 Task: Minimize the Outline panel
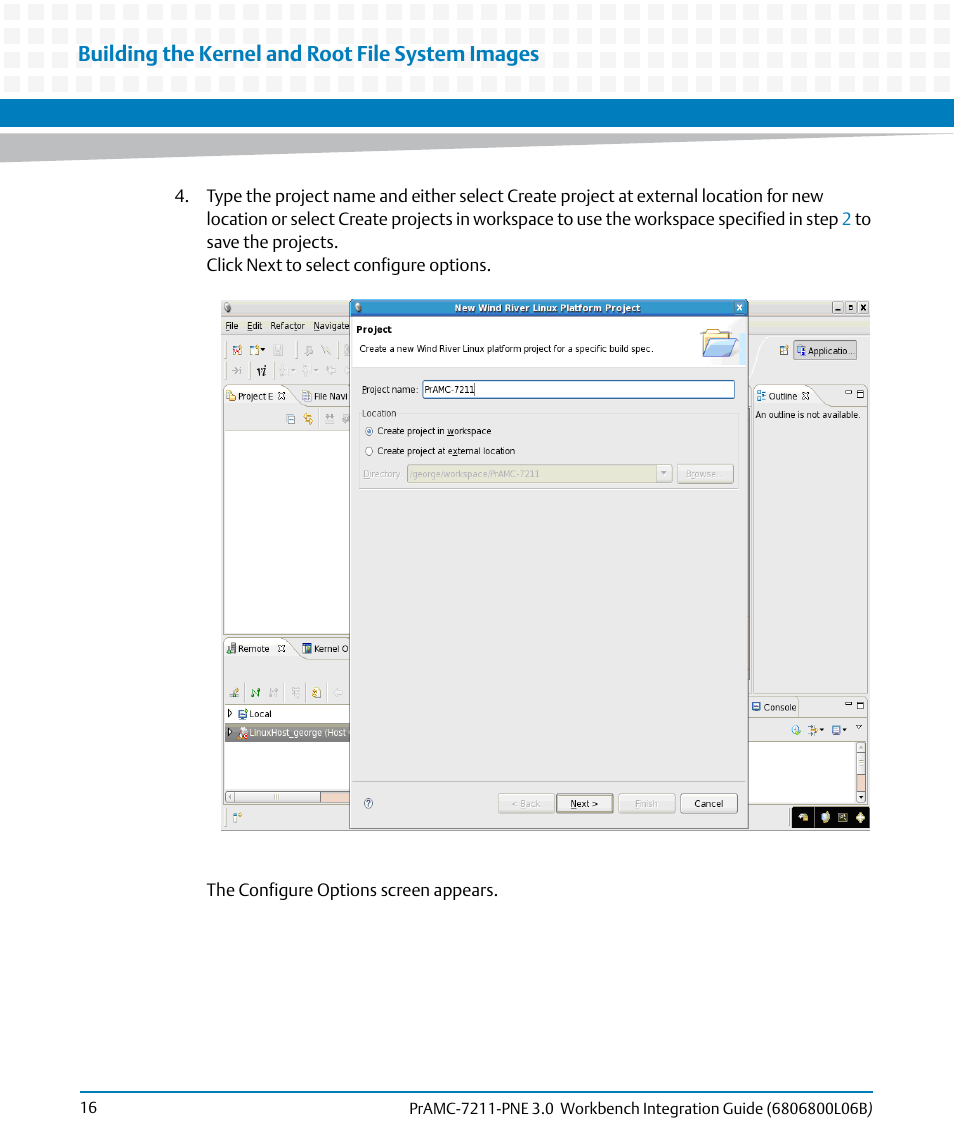(849, 394)
